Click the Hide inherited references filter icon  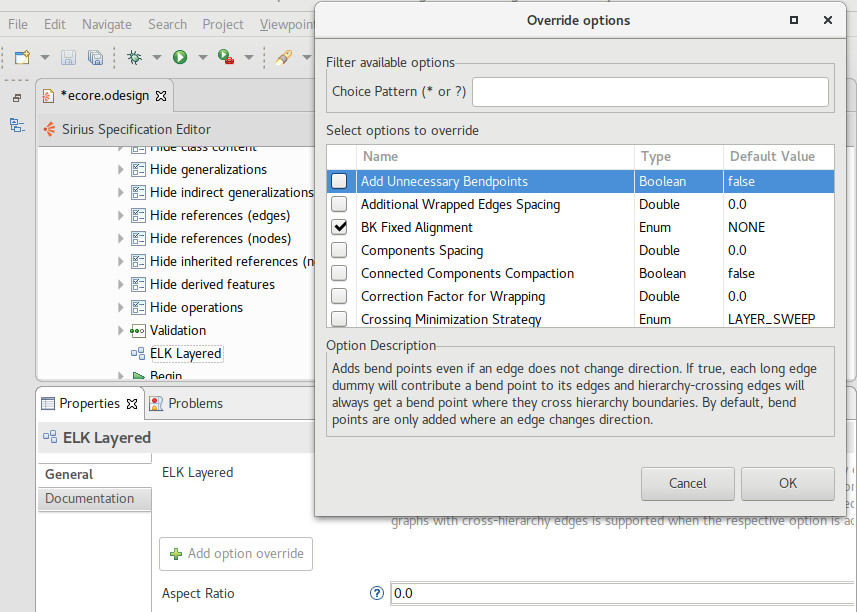[x=138, y=261]
